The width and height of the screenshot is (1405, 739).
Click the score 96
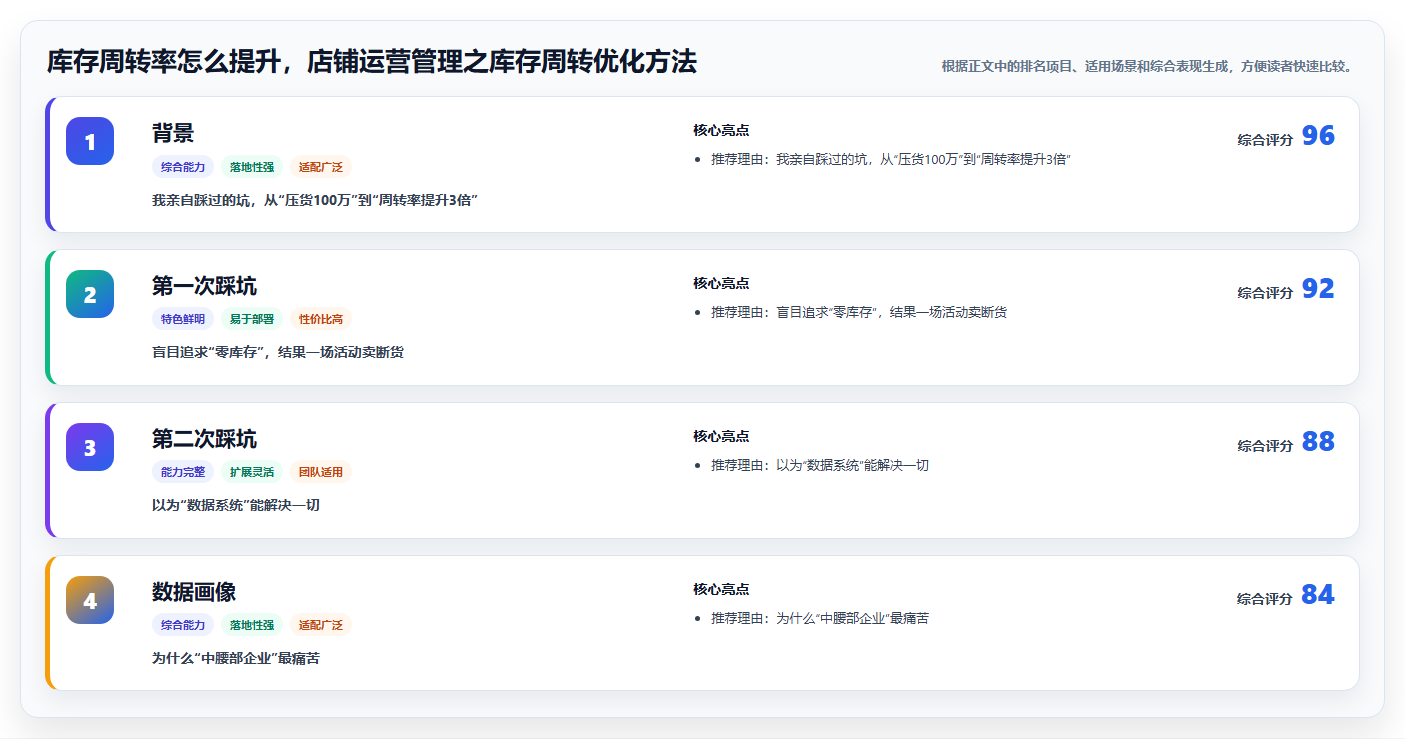tap(1318, 136)
